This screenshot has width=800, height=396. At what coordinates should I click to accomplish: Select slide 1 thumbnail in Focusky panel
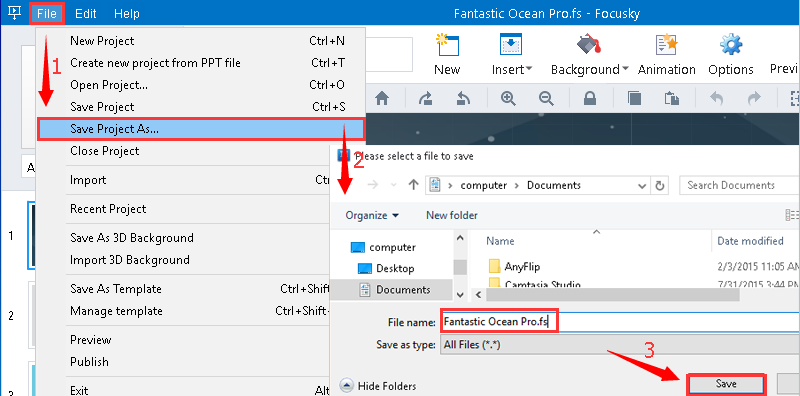(31, 236)
